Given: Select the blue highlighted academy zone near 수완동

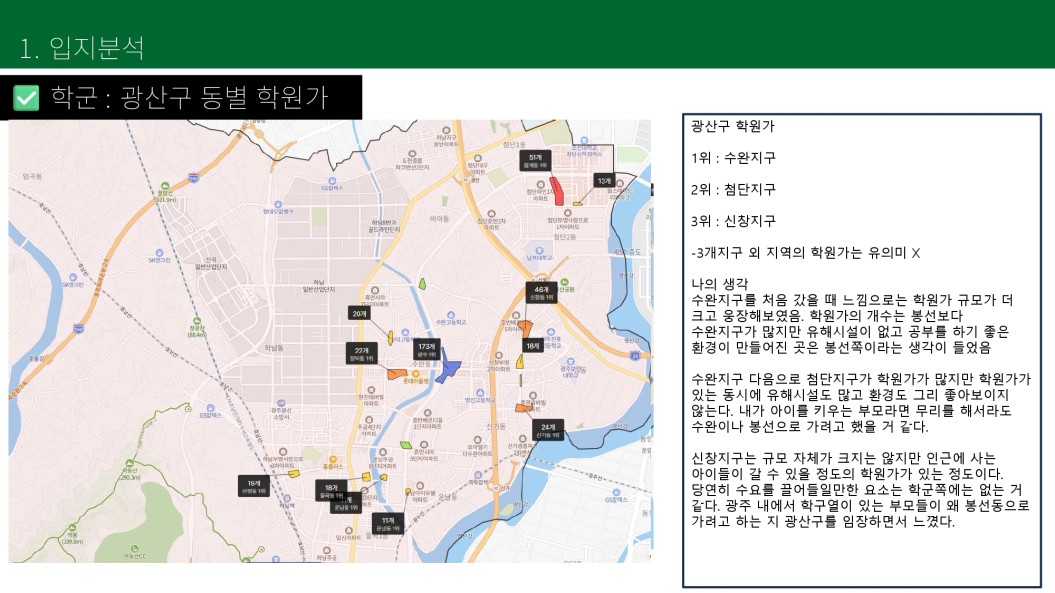Looking at the screenshot, I should [x=447, y=368].
